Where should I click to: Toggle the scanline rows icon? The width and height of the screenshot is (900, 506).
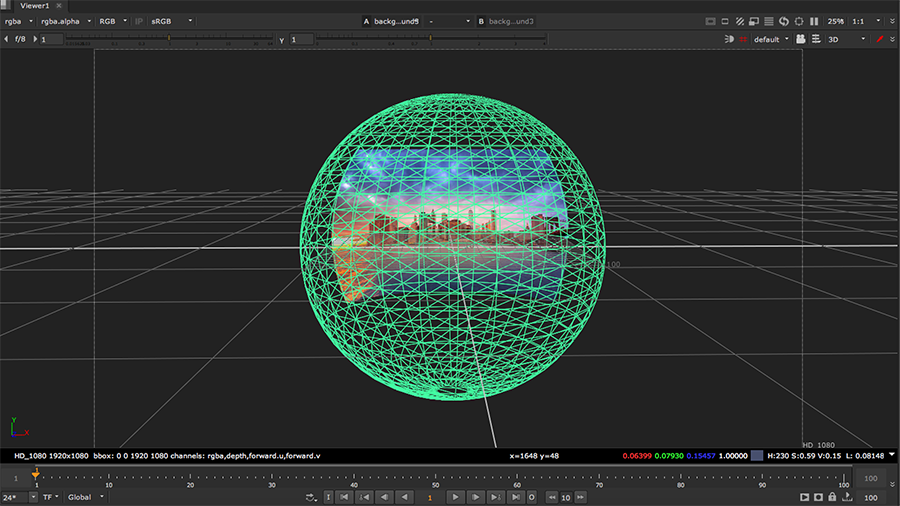pos(768,21)
